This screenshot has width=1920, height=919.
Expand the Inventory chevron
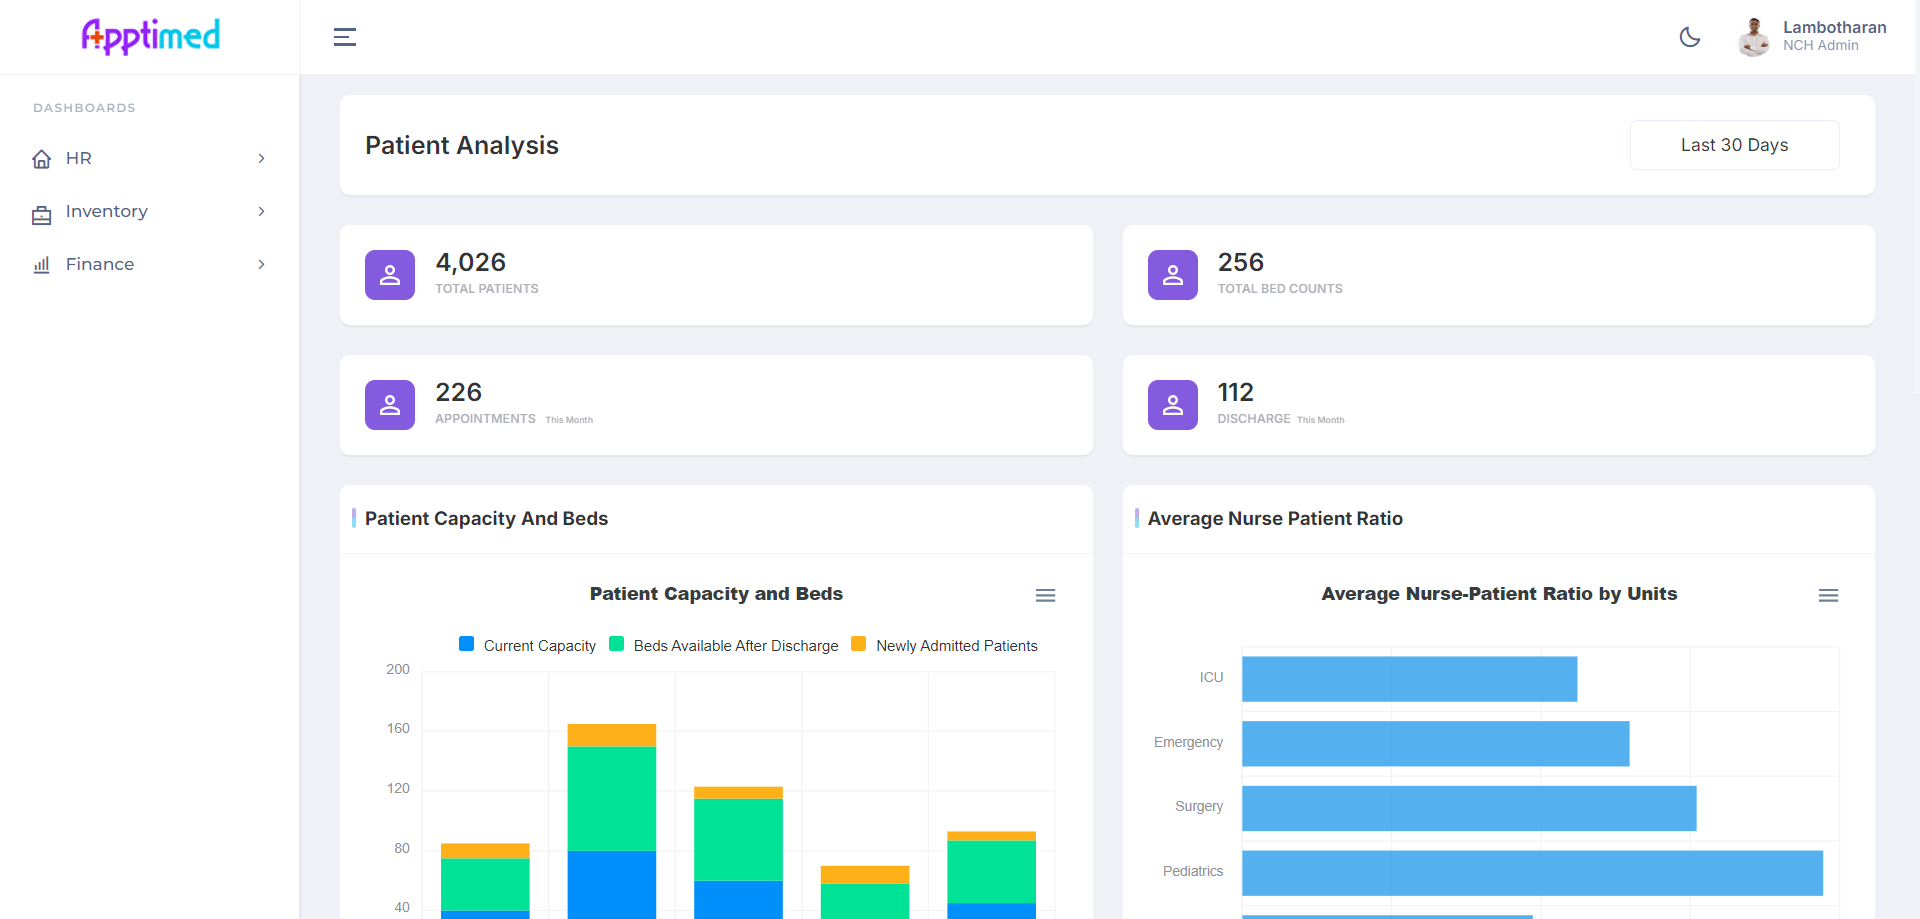261,211
